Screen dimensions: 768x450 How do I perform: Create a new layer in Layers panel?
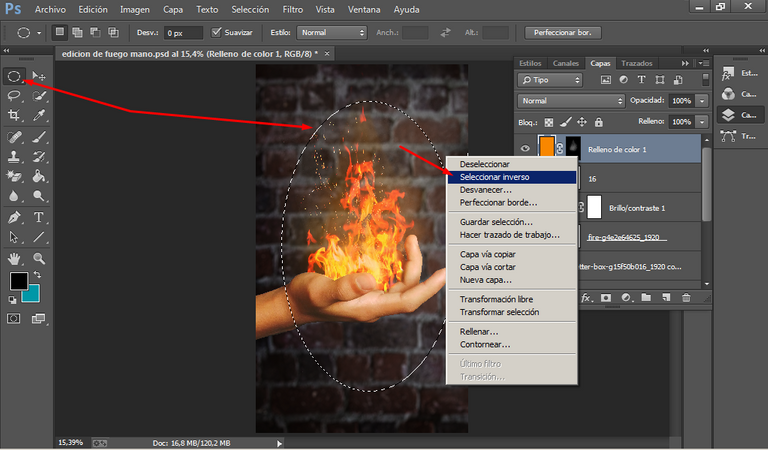click(x=666, y=297)
